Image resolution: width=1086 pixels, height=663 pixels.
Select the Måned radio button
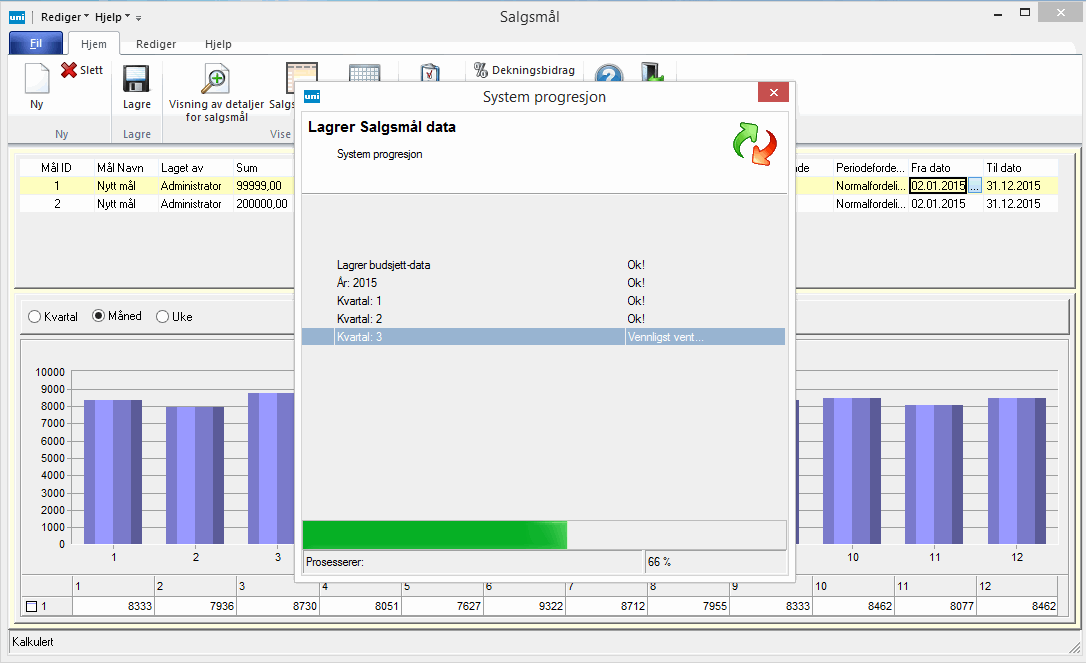pyautogui.click(x=98, y=317)
